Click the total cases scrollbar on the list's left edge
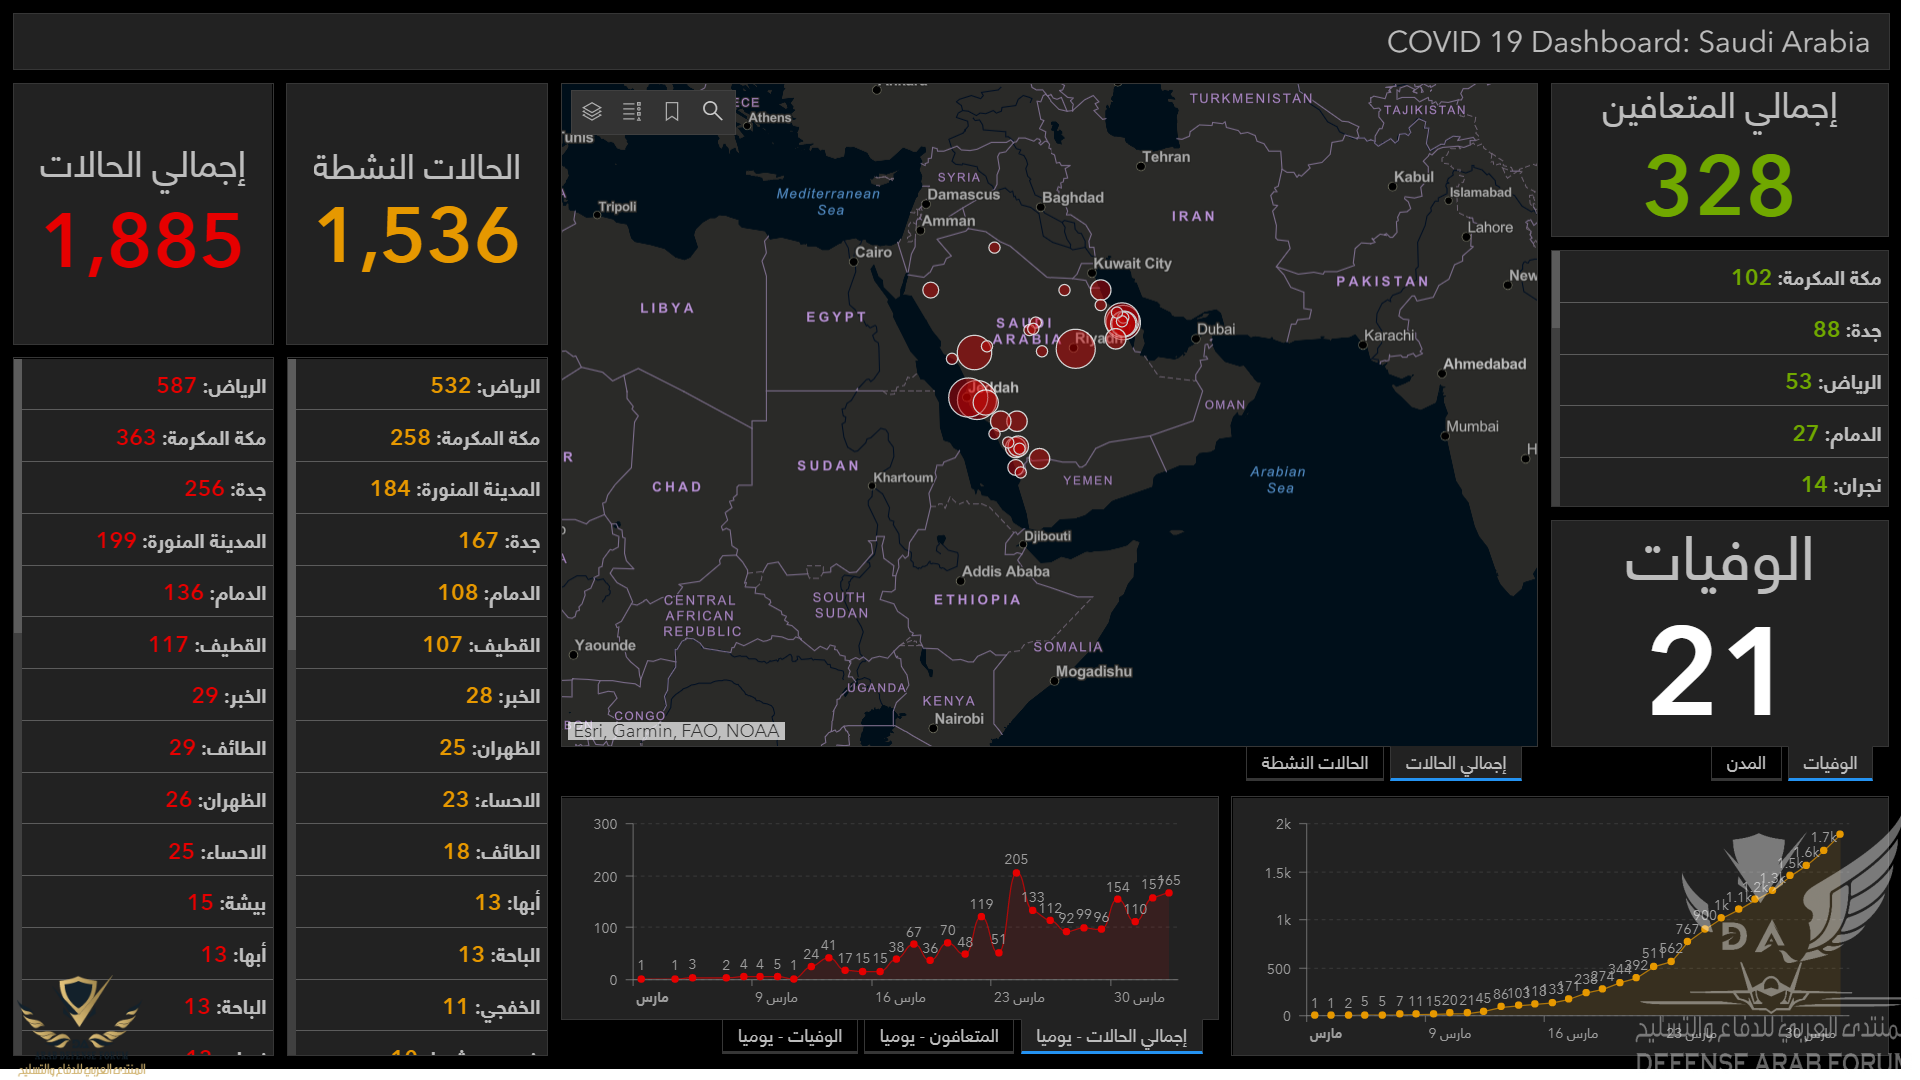This screenshot has width=1920, height=1080. 18,496
